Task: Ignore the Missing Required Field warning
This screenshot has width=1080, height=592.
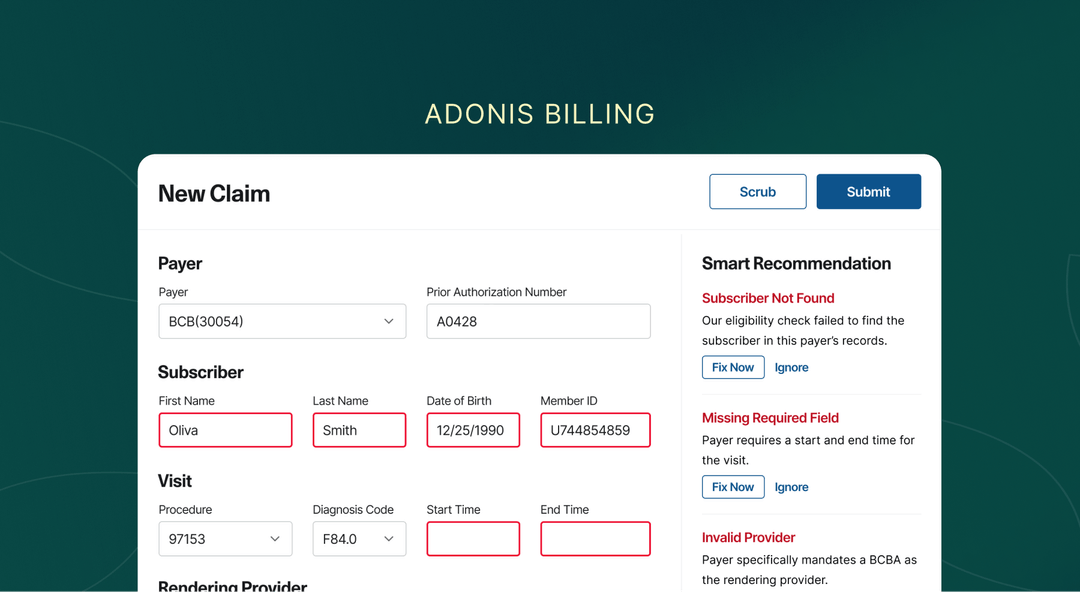Action: (791, 487)
